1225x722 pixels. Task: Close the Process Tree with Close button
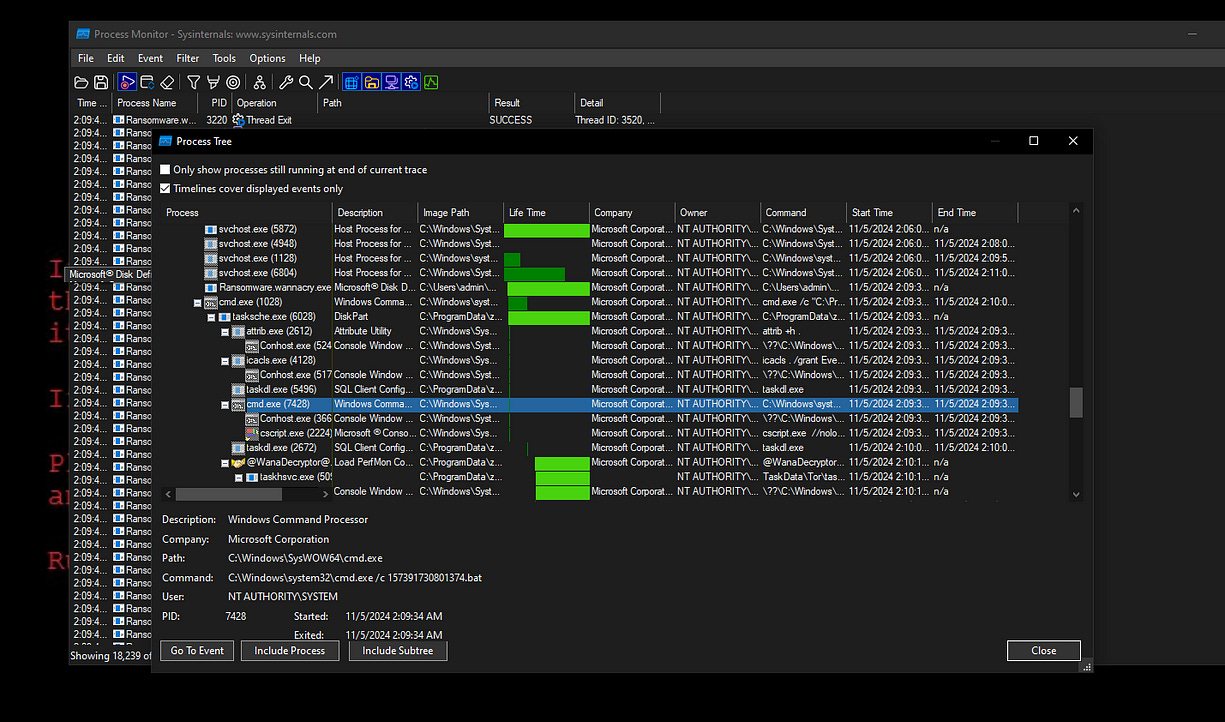pyautogui.click(x=1044, y=650)
